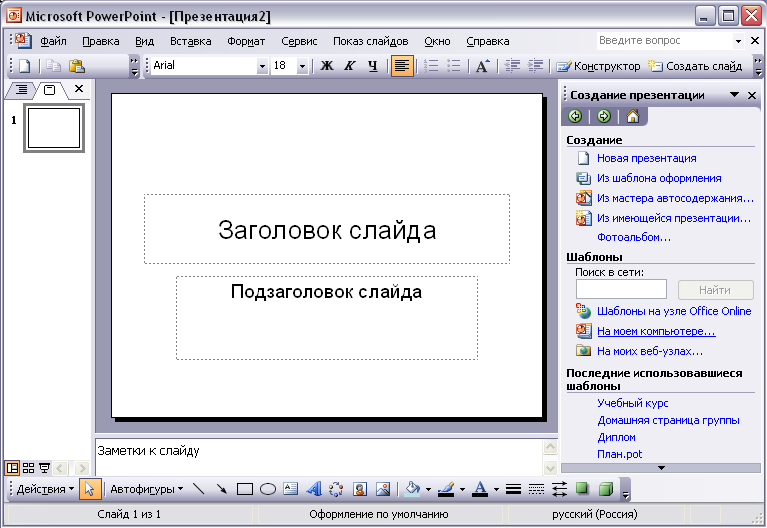The height and width of the screenshot is (528, 767).
Task: Open the Вставка menu
Action: pyautogui.click(x=191, y=42)
